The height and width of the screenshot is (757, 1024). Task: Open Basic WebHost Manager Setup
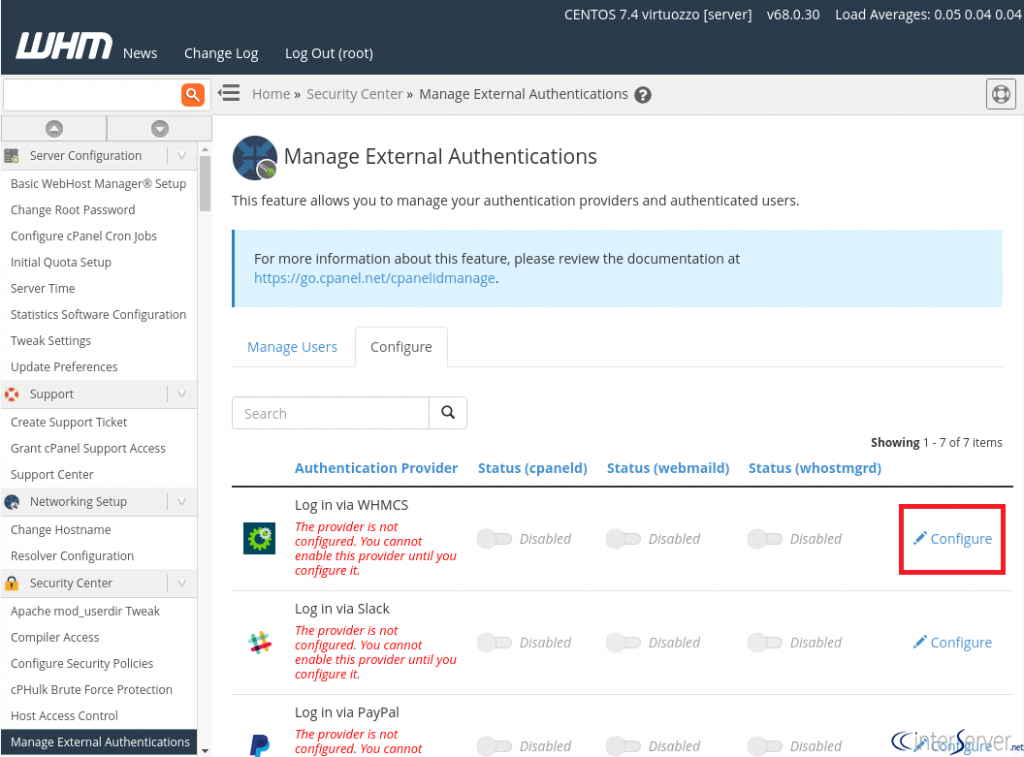tap(98, 184)
